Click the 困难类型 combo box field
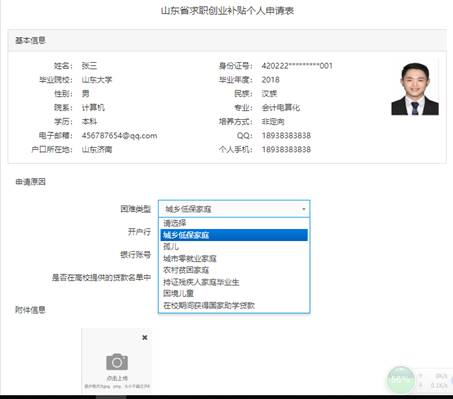This screenshot has height=399, width=453. pos(234,209)
